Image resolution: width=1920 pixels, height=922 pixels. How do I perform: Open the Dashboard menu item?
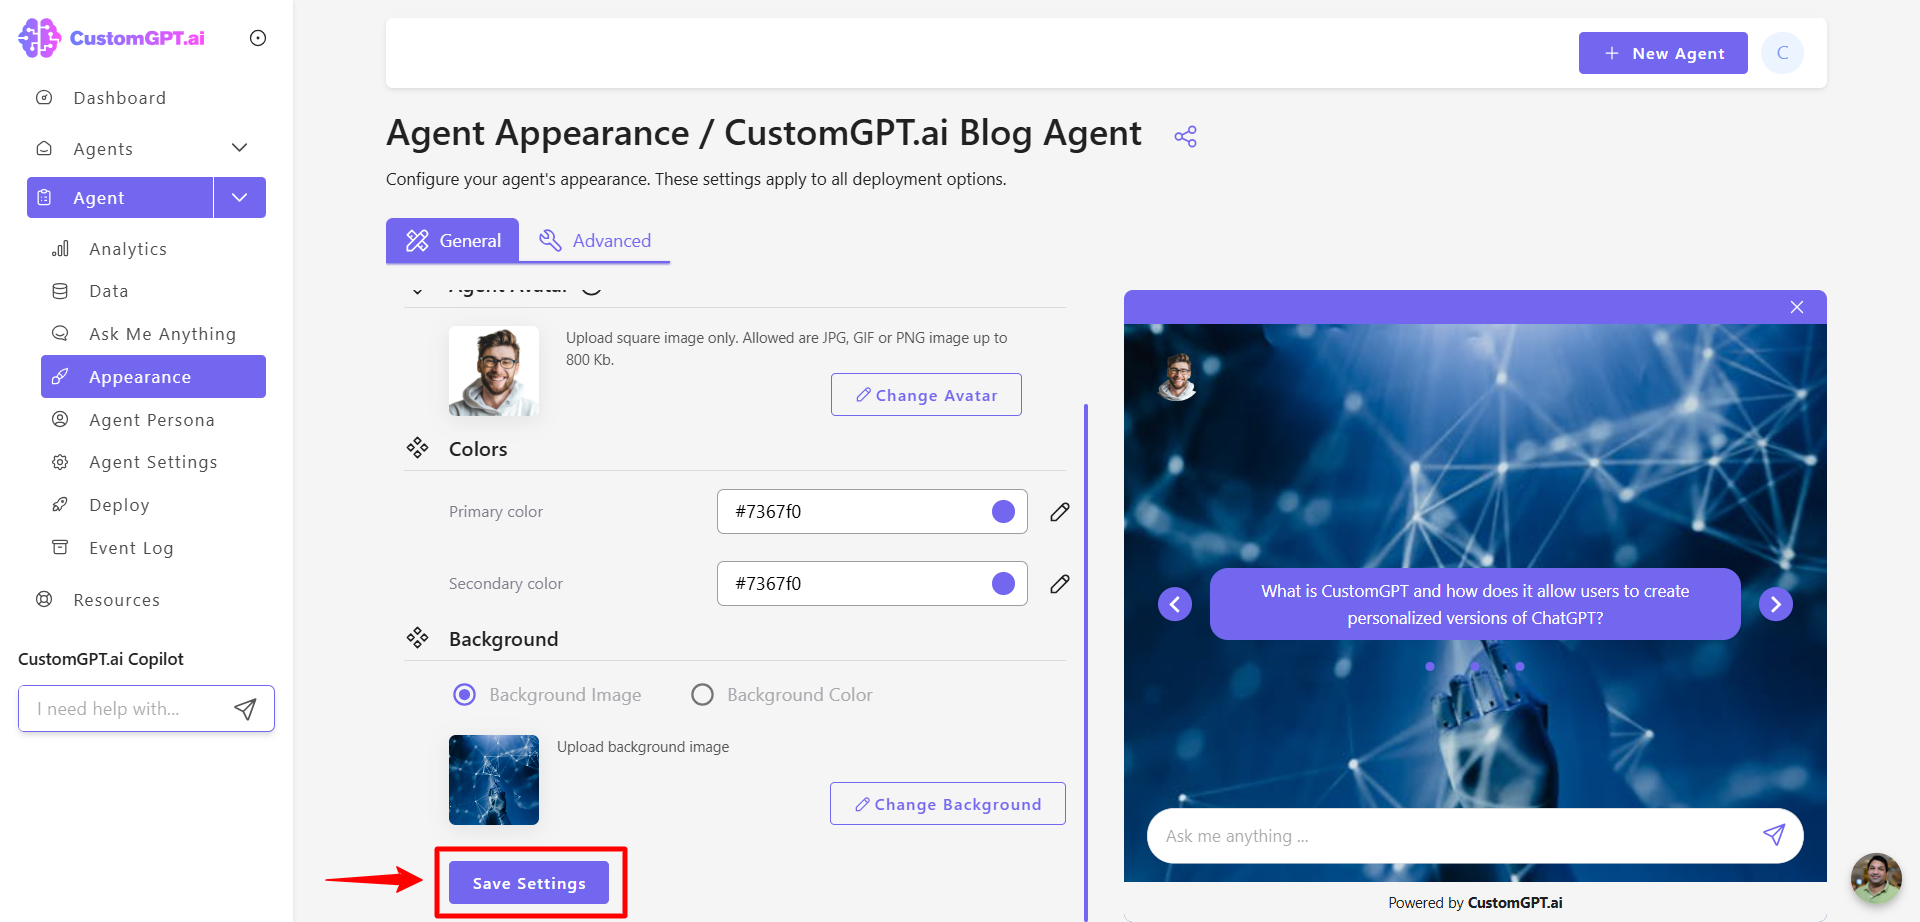(x=119, y=98)
